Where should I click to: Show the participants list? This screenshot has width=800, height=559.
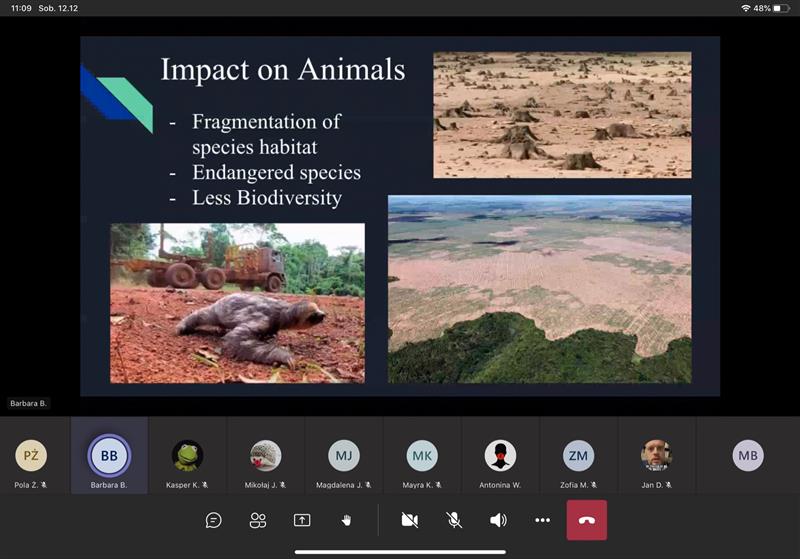[258, 520]
